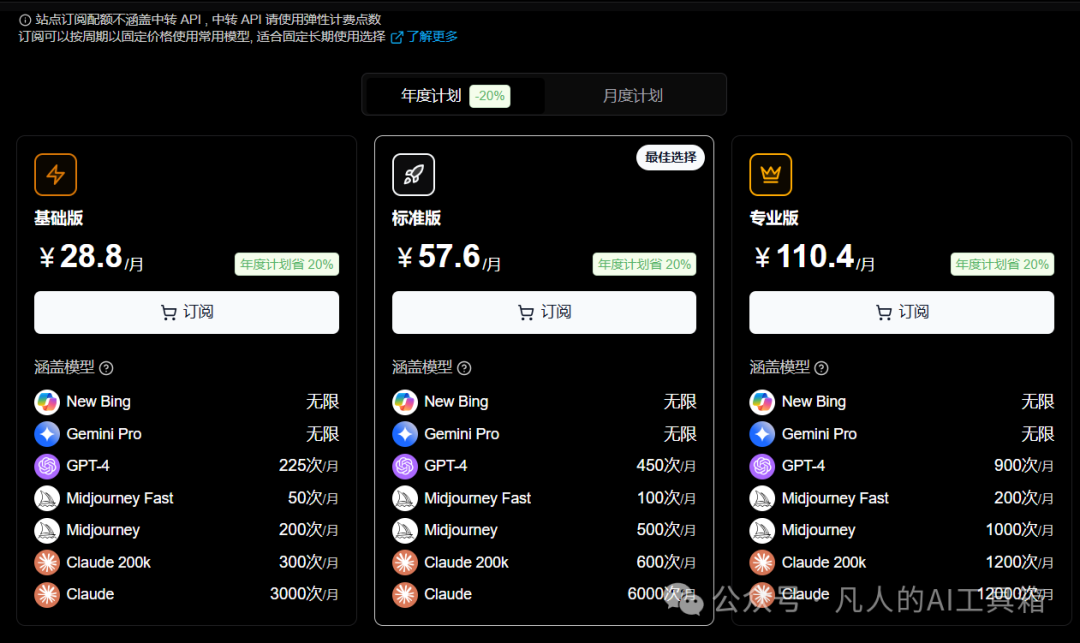Viewport: 1080px width, 643px height.
Task: Switch to the 月度计划 tab
Action: pyautogui.click(x=632, y=96)
